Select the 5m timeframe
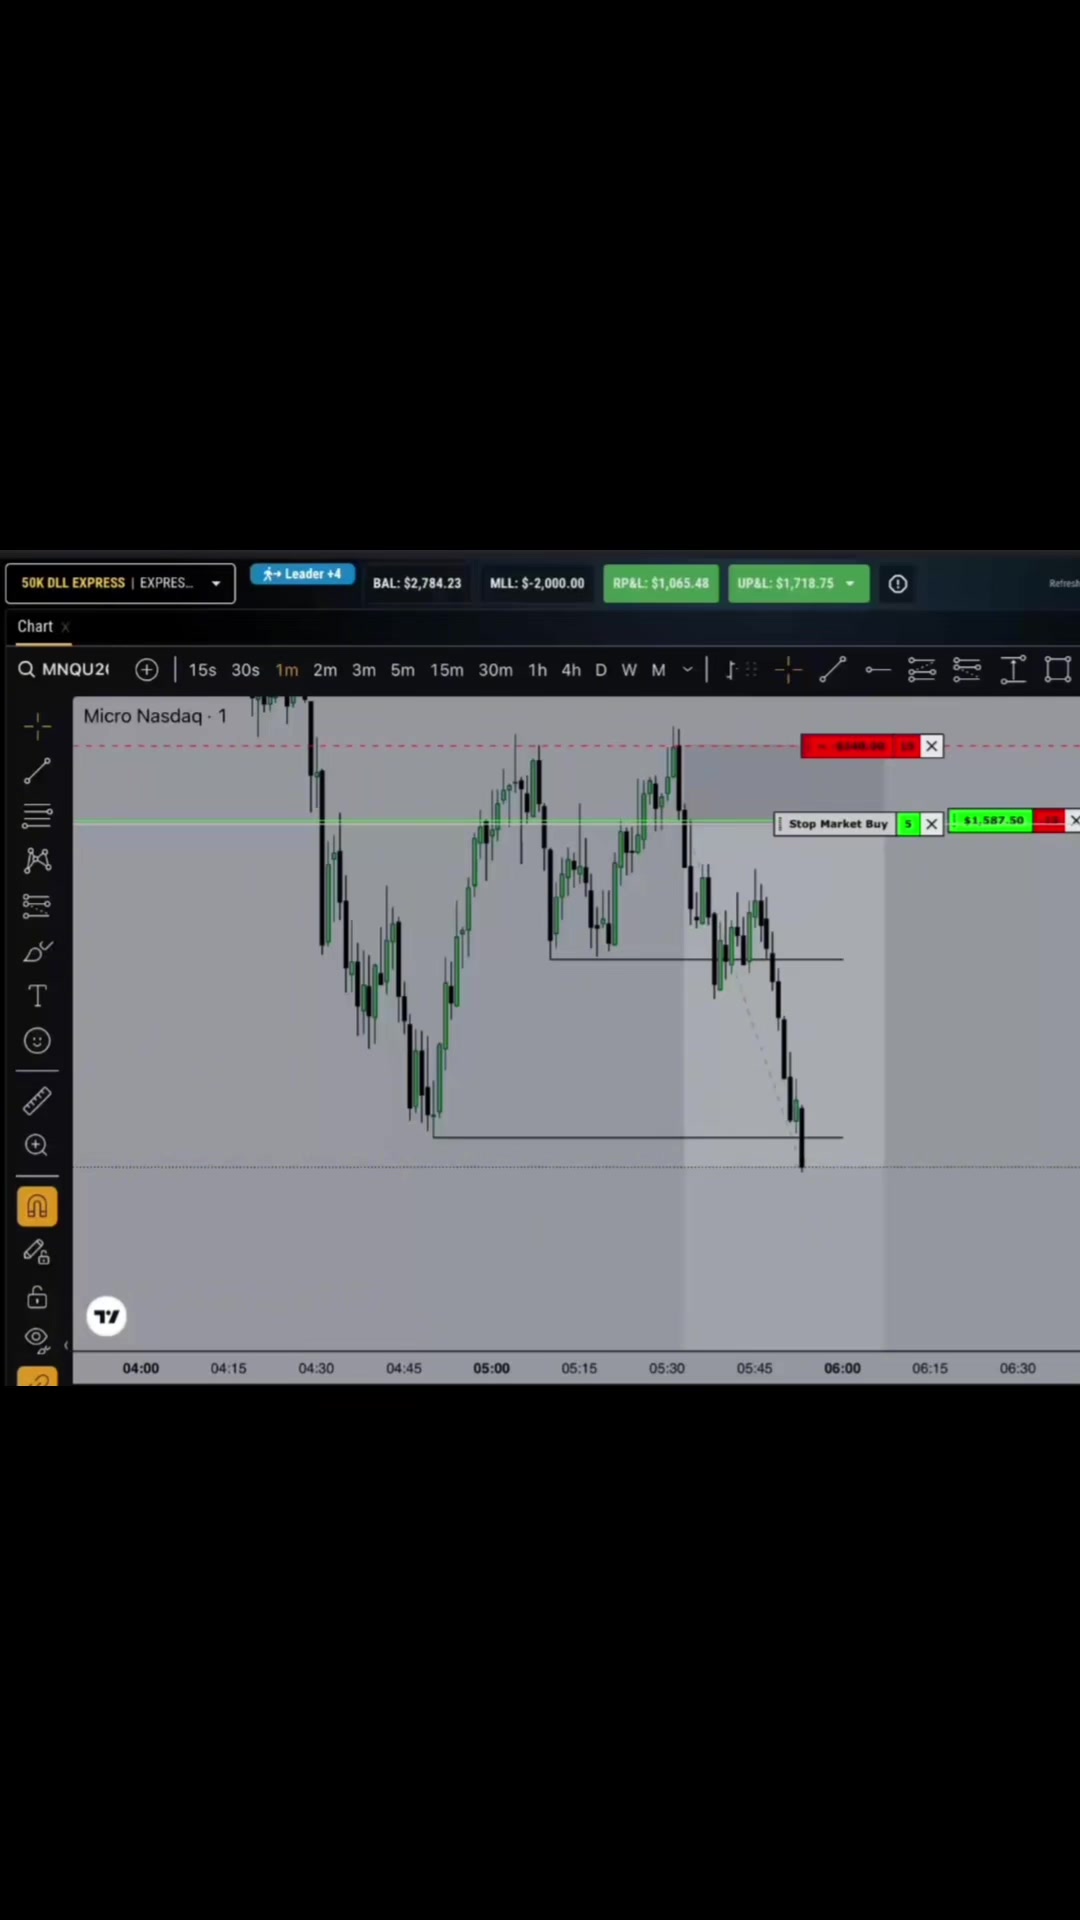 [402, 670]
